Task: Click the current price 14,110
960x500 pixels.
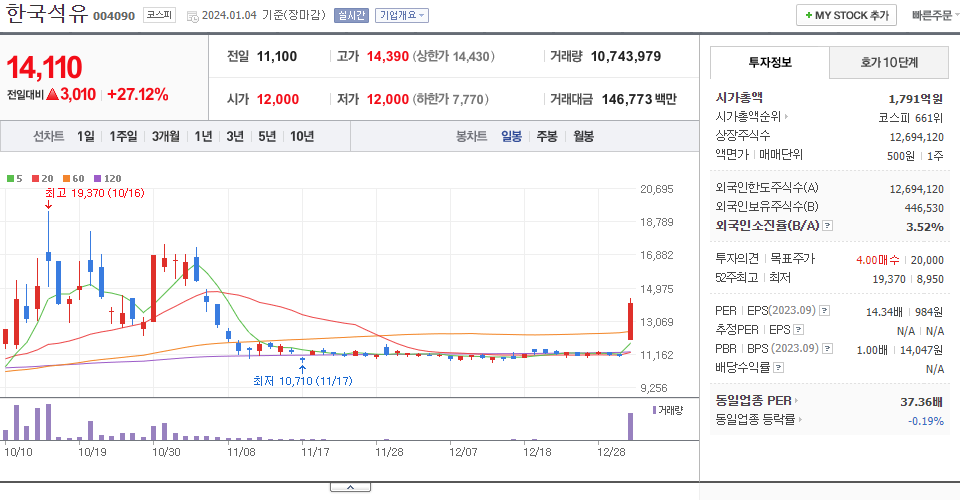Action: click(x=44, y=67)
